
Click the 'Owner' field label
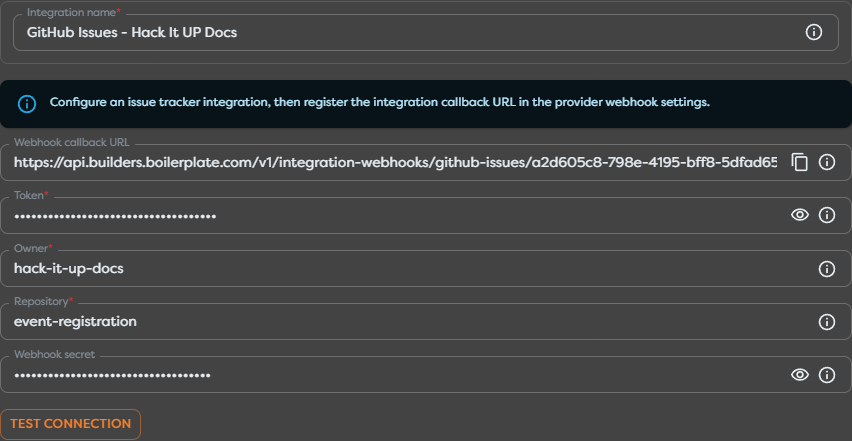(x=33, y=248)
